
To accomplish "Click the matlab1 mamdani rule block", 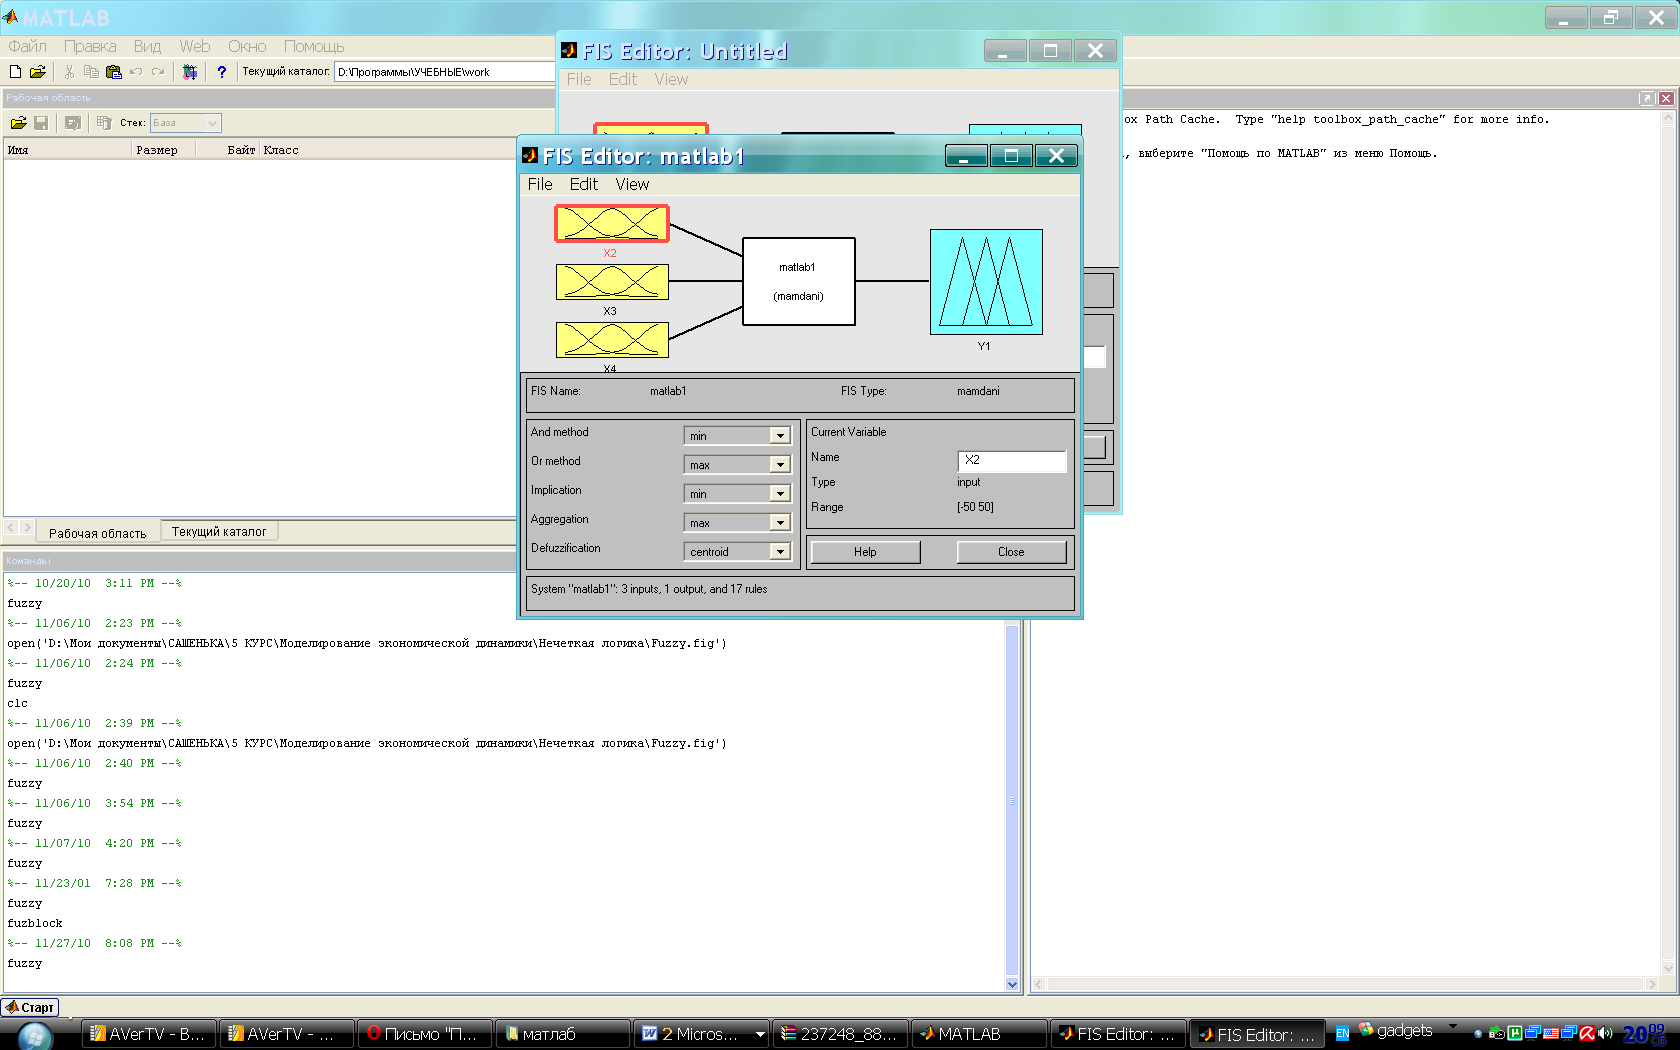I will pos(798,281).
